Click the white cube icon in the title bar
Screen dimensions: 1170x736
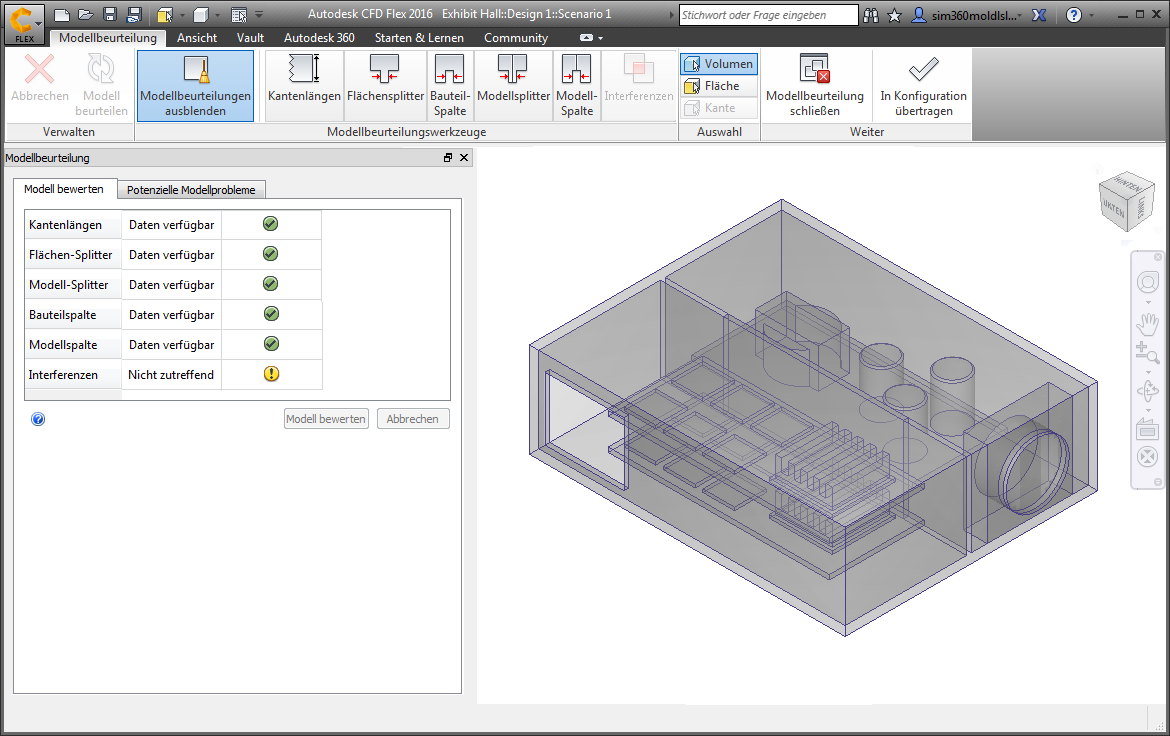click(x=200, y=15)
